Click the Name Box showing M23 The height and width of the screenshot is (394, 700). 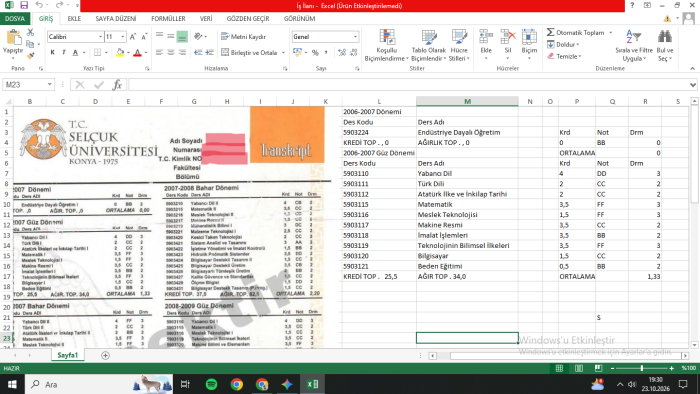[25, 84]
